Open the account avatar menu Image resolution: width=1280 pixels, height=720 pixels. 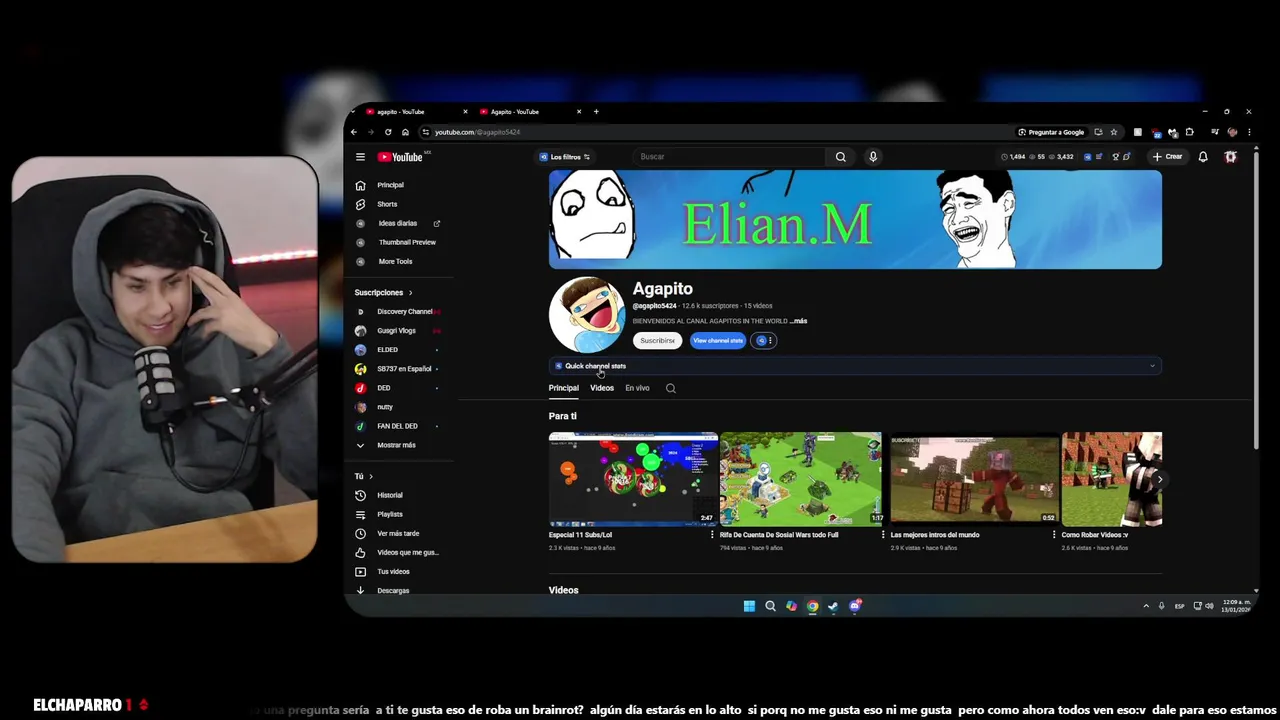point(1231,157)
